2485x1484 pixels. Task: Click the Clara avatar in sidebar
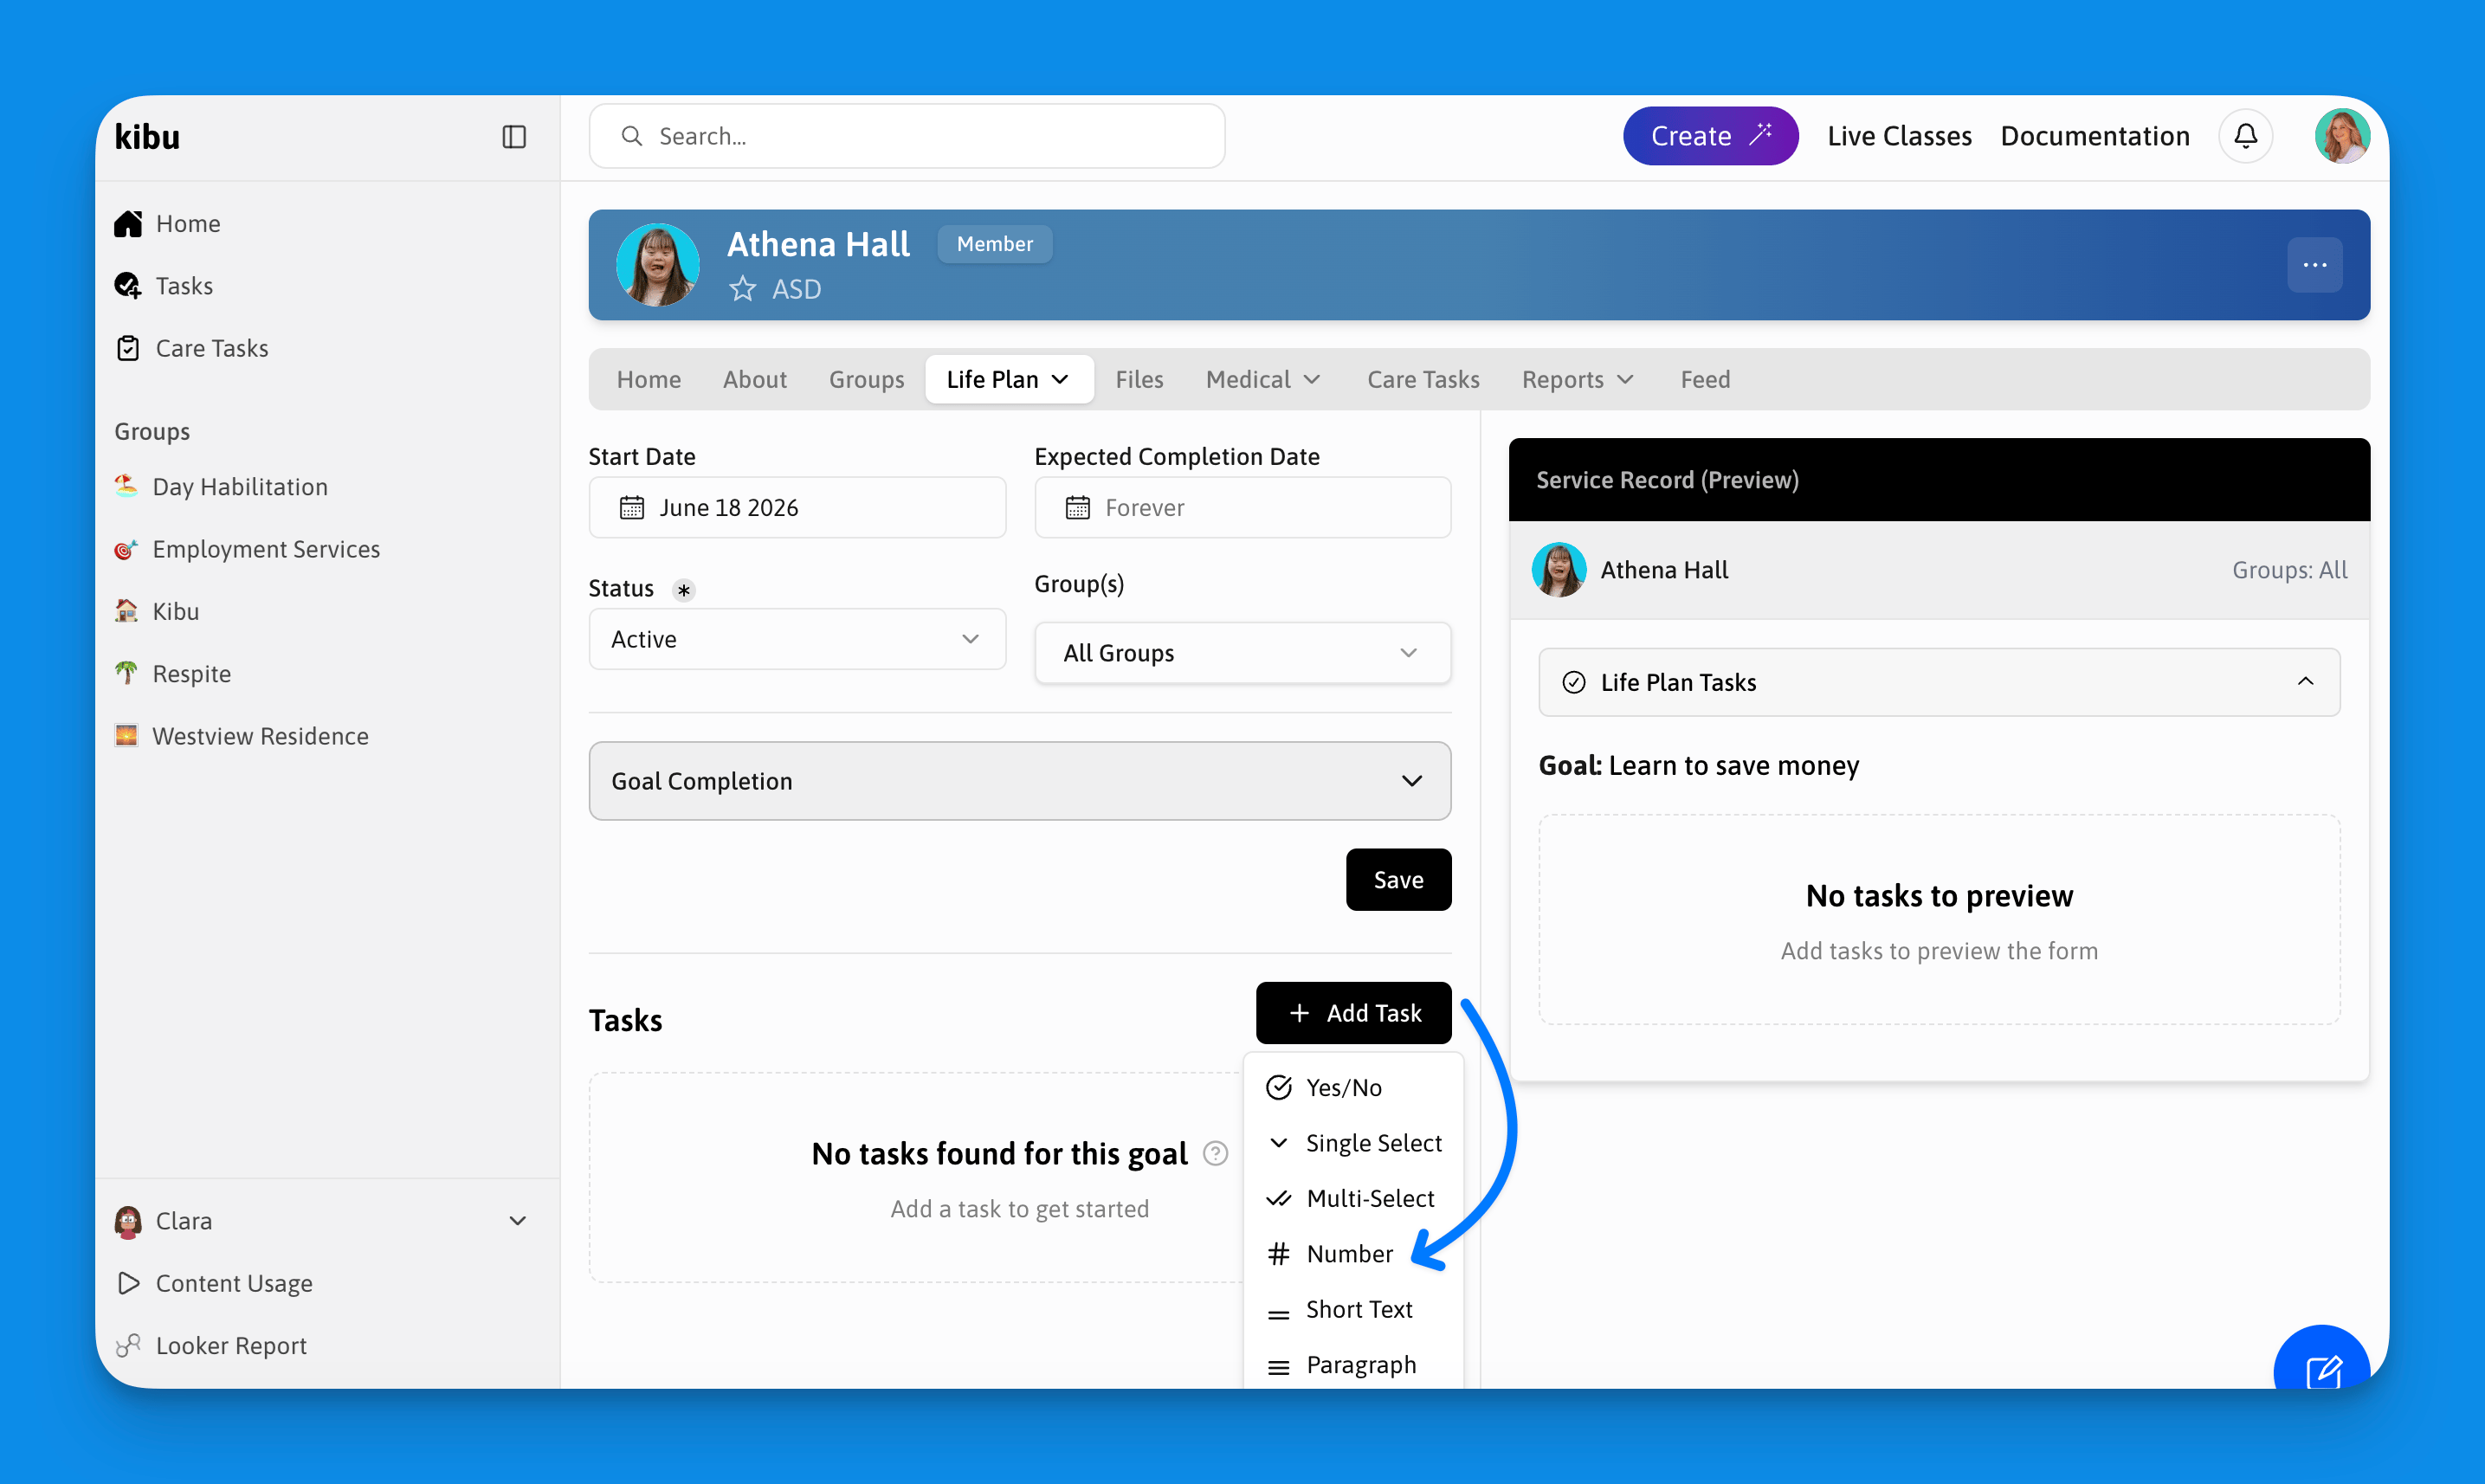(128, 1221)
